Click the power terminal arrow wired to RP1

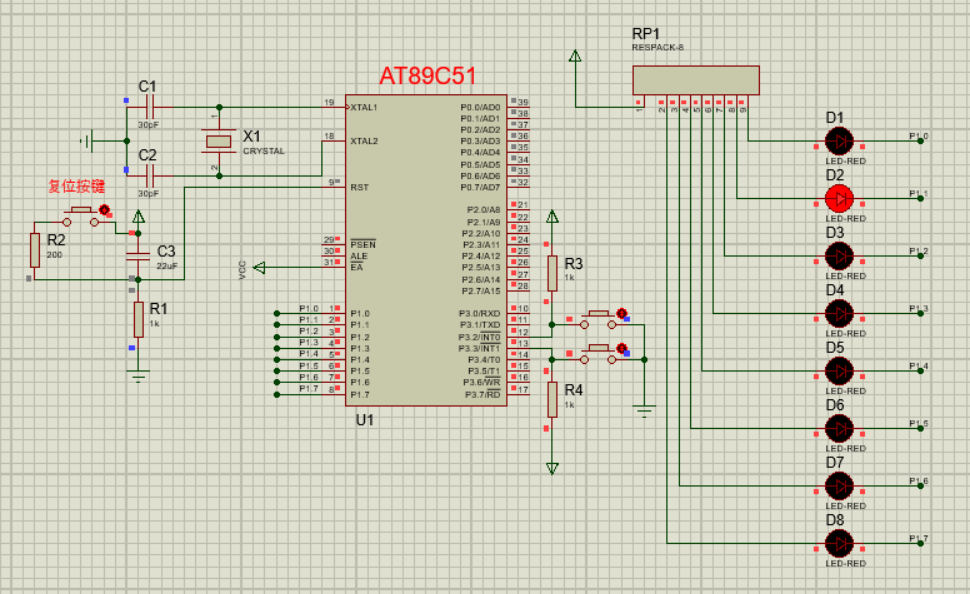pos(575,56)
